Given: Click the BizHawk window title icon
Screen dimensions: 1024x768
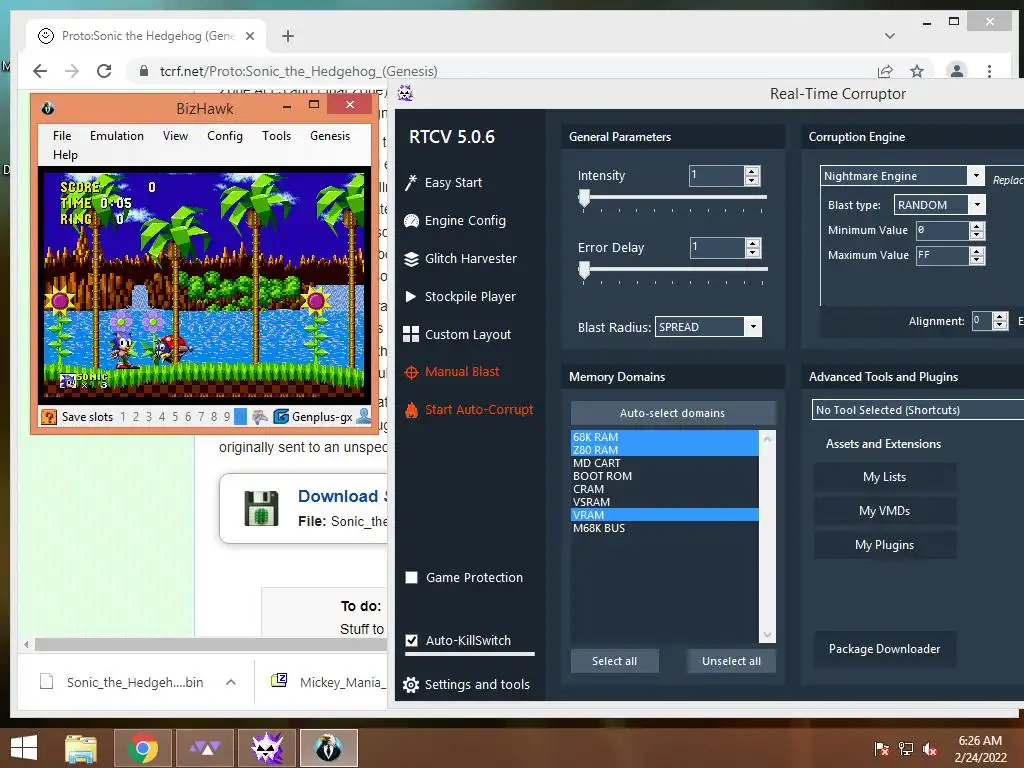Looking at the screenshot, I should point(48,108).
